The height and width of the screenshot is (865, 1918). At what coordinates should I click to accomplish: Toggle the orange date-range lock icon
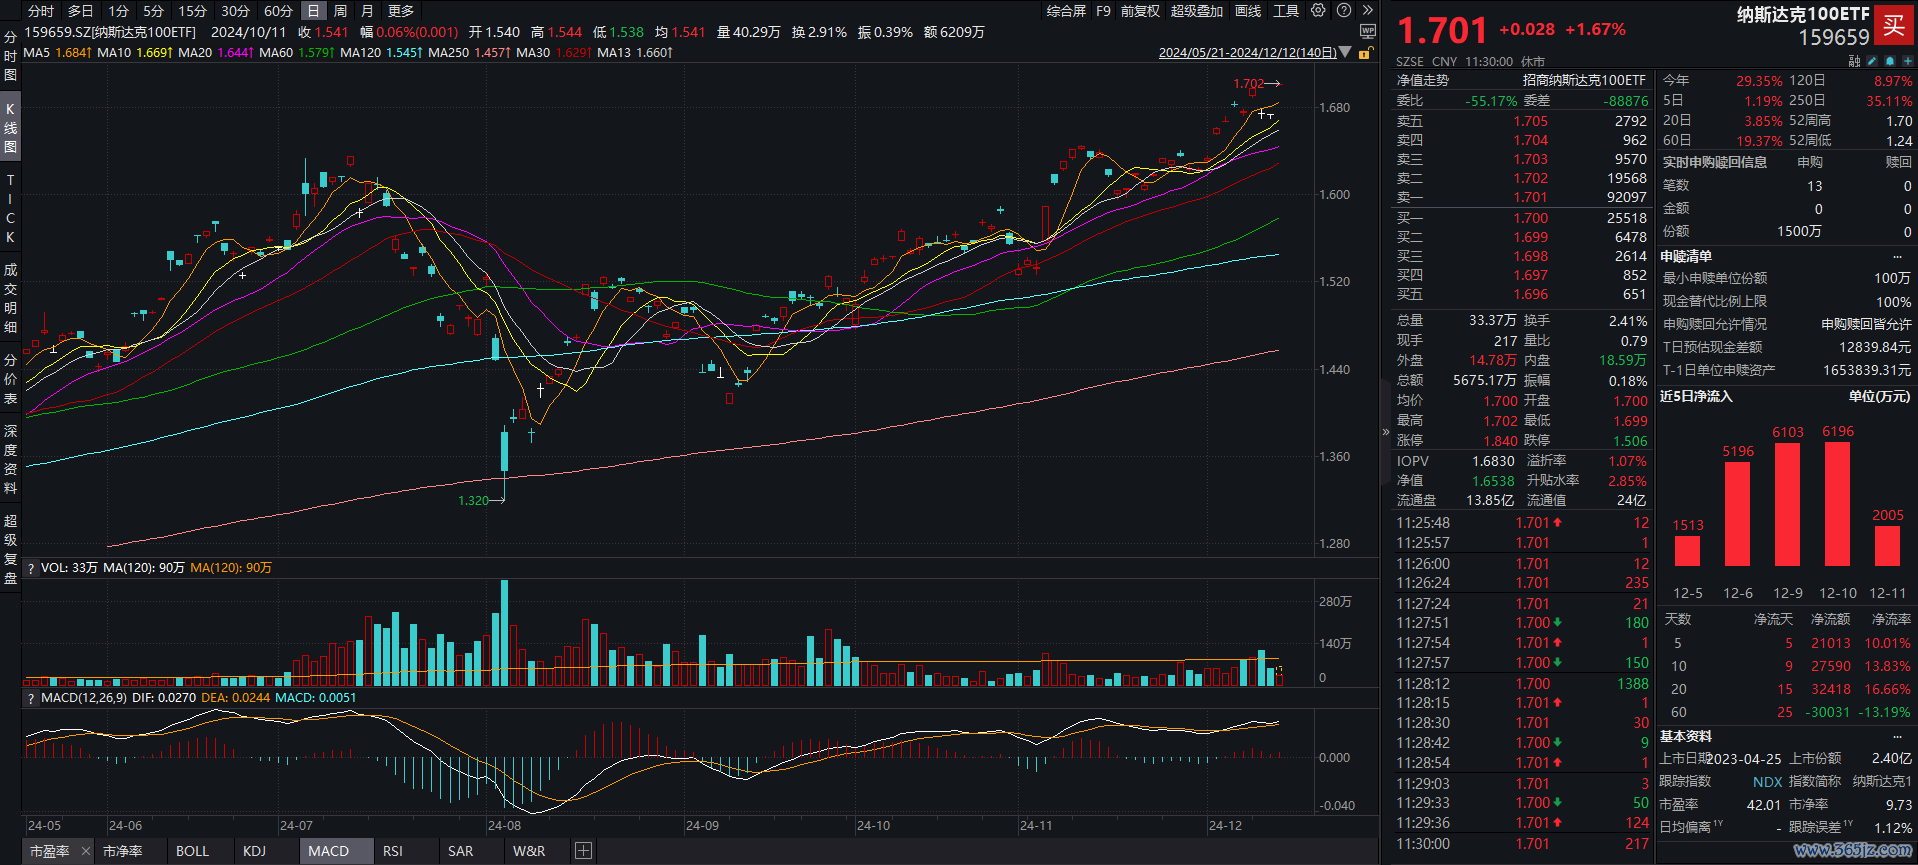[x=1364, y=53]
